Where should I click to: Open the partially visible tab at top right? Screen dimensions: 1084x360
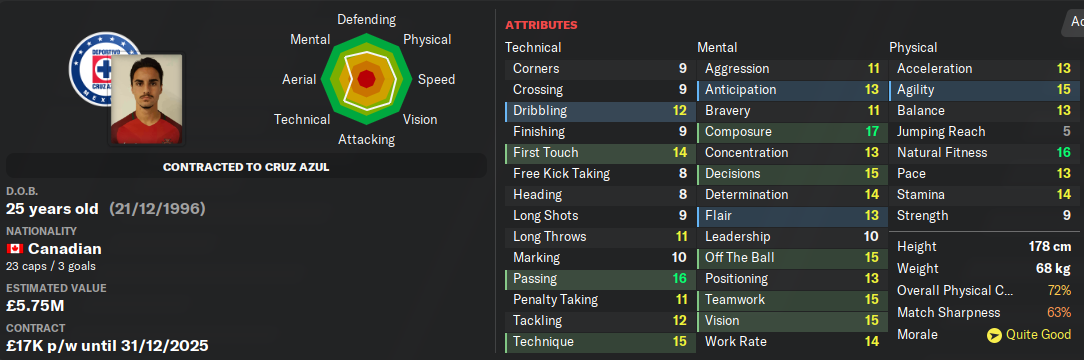[1072, 21]
